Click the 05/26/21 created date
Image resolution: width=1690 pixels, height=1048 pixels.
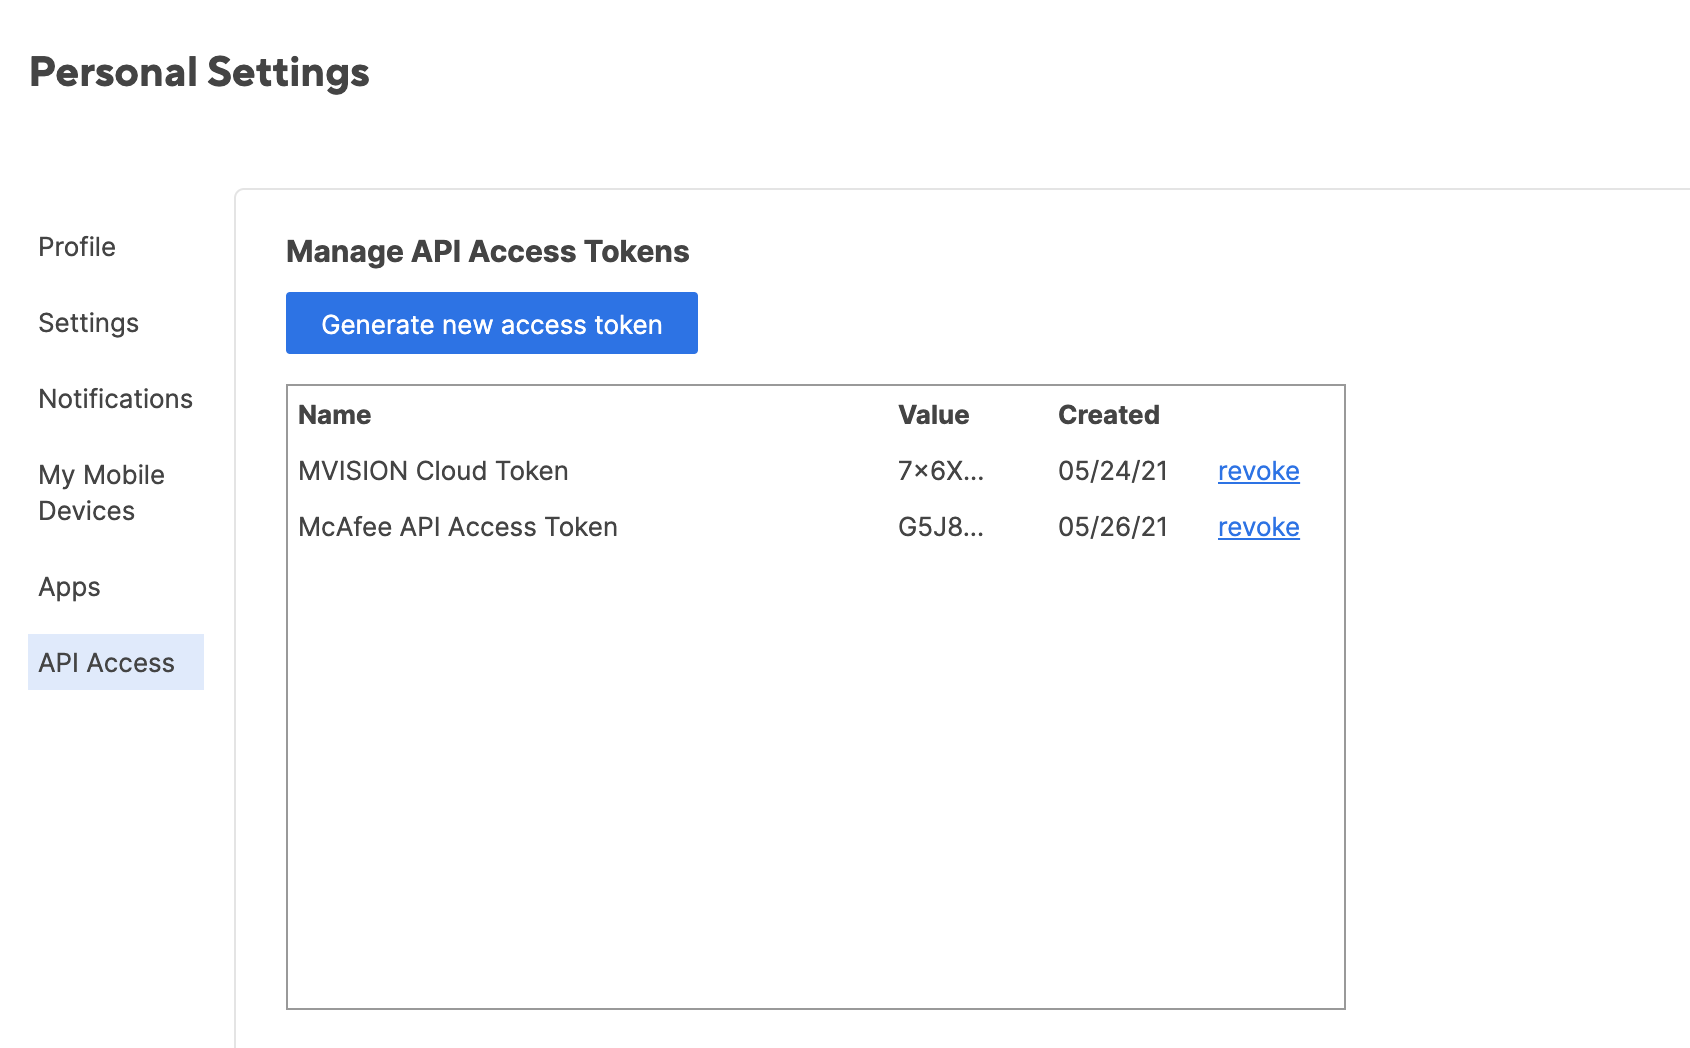(1112, 527)
